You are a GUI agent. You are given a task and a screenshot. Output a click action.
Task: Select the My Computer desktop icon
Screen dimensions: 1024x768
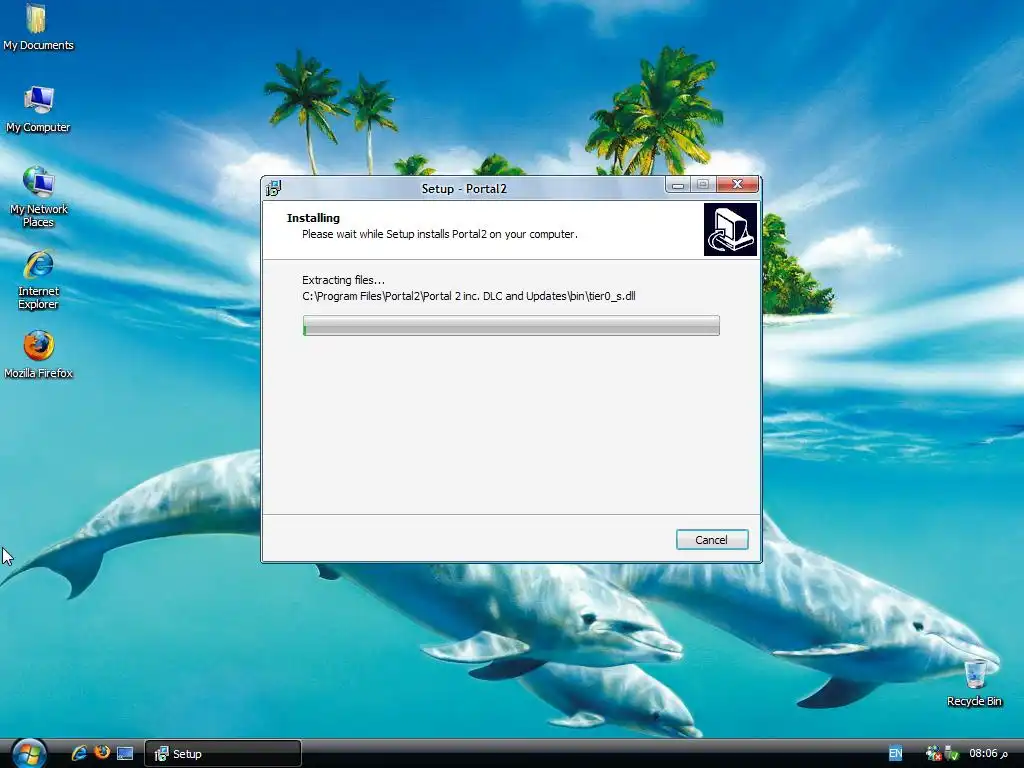point(38,110)
